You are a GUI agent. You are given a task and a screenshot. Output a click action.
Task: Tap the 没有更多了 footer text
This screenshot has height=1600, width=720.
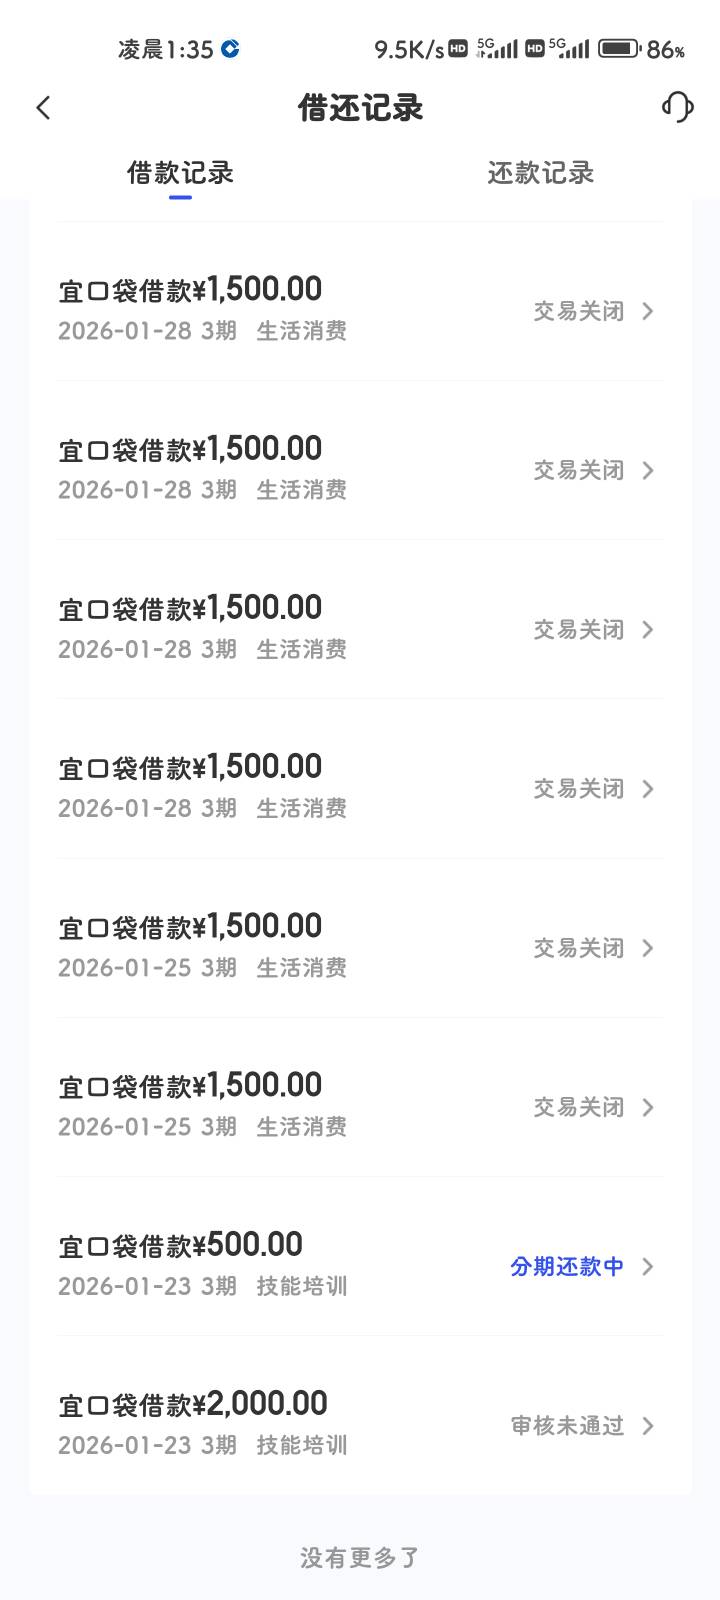click(360, 1557)
